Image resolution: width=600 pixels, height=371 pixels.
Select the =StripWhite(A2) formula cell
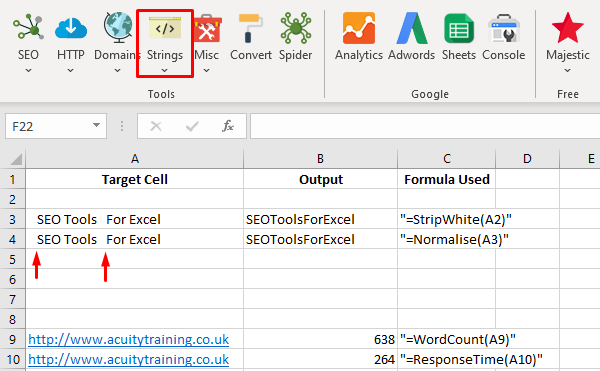pos(447,219)
